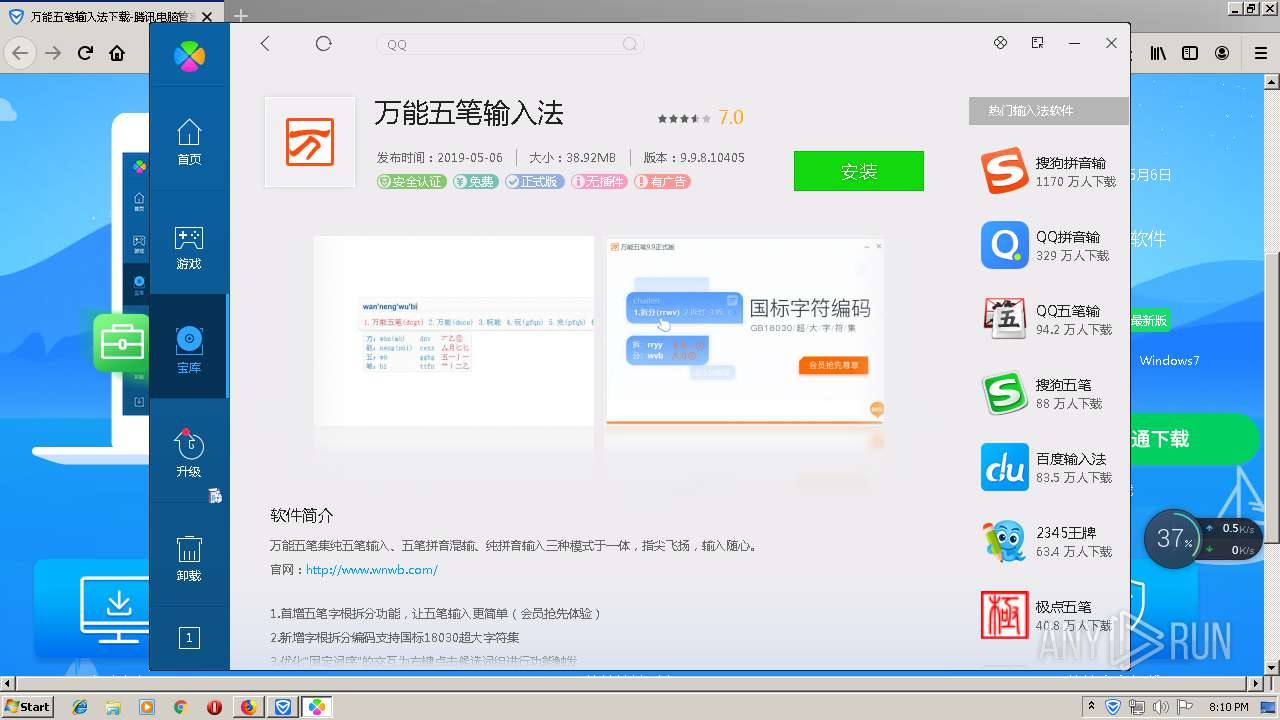1280x720 pixels.
Task: Open the 游戏 games section
Action: coord(189,248)
